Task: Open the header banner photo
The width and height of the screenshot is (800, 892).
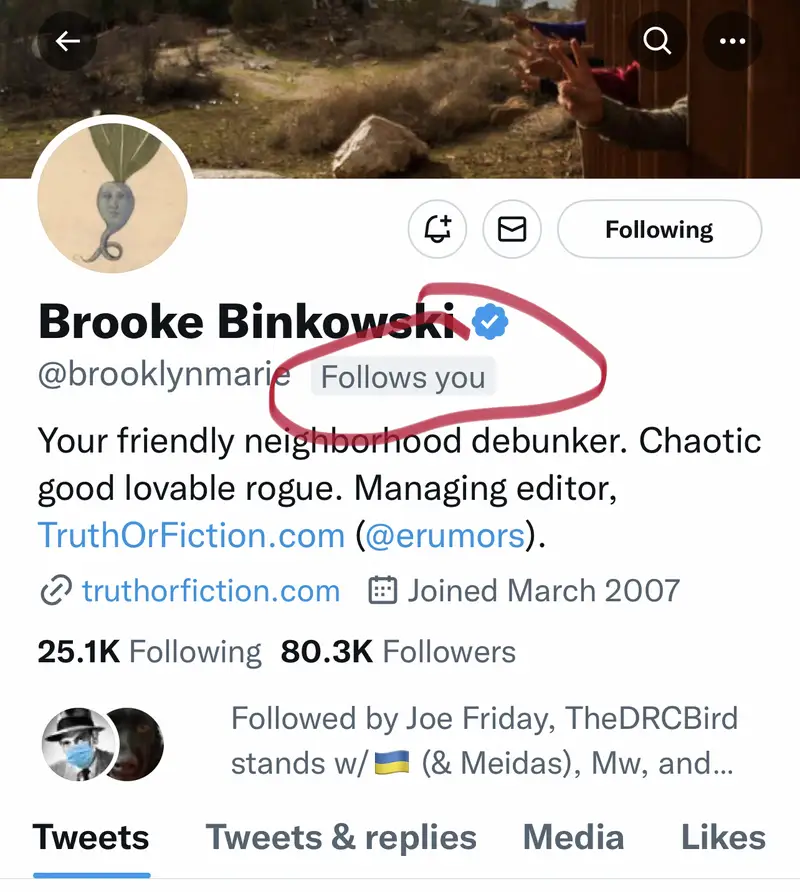Action: click(x=400, y=89)
